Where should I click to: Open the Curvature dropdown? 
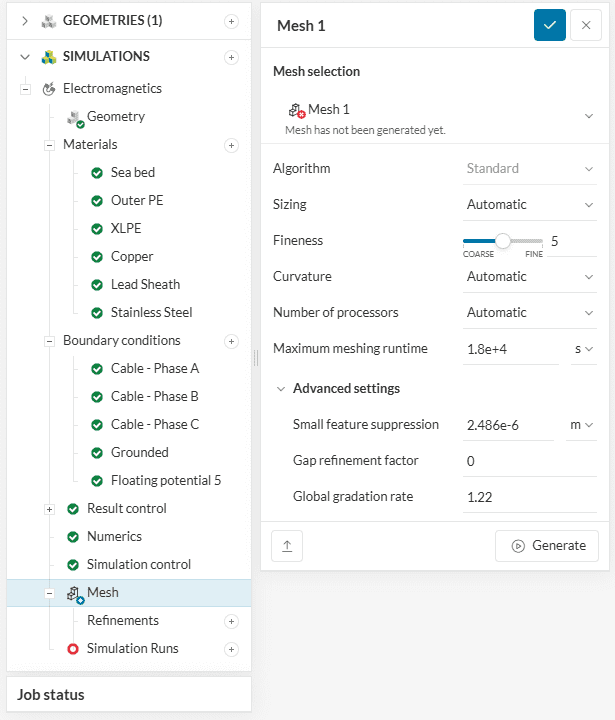coord(530,277)
